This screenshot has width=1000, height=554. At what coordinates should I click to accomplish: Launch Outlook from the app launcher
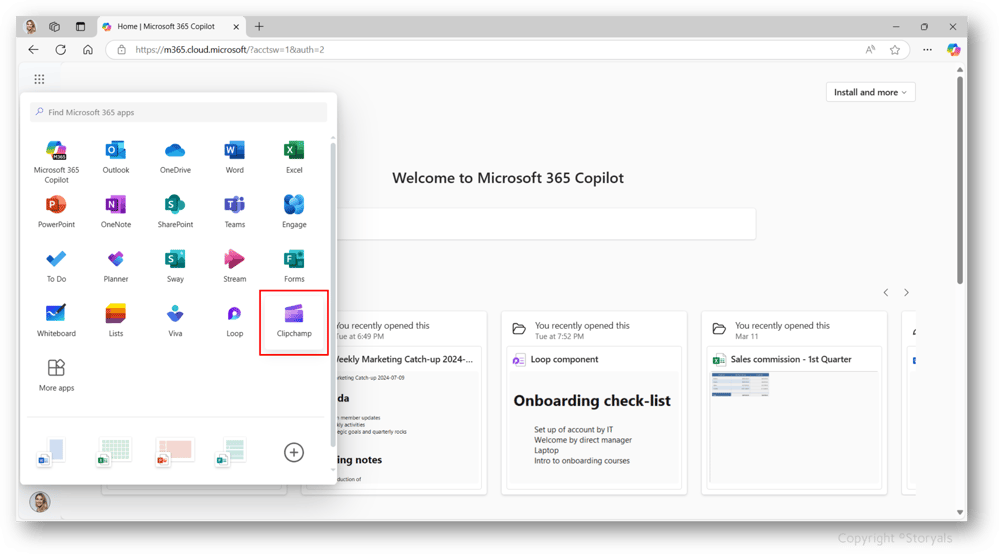point(115,157)
